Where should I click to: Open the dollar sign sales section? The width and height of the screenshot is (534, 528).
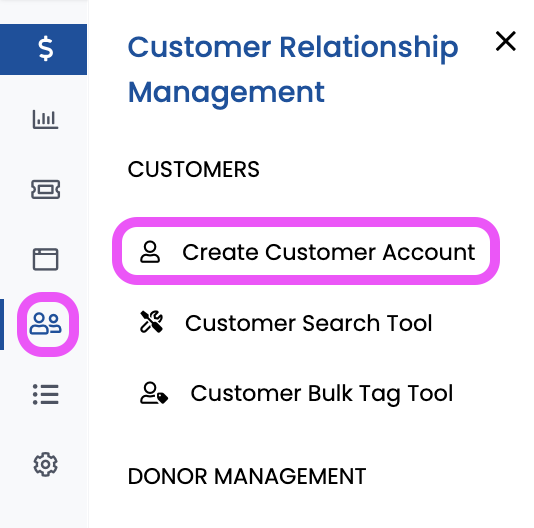[45, 49]
